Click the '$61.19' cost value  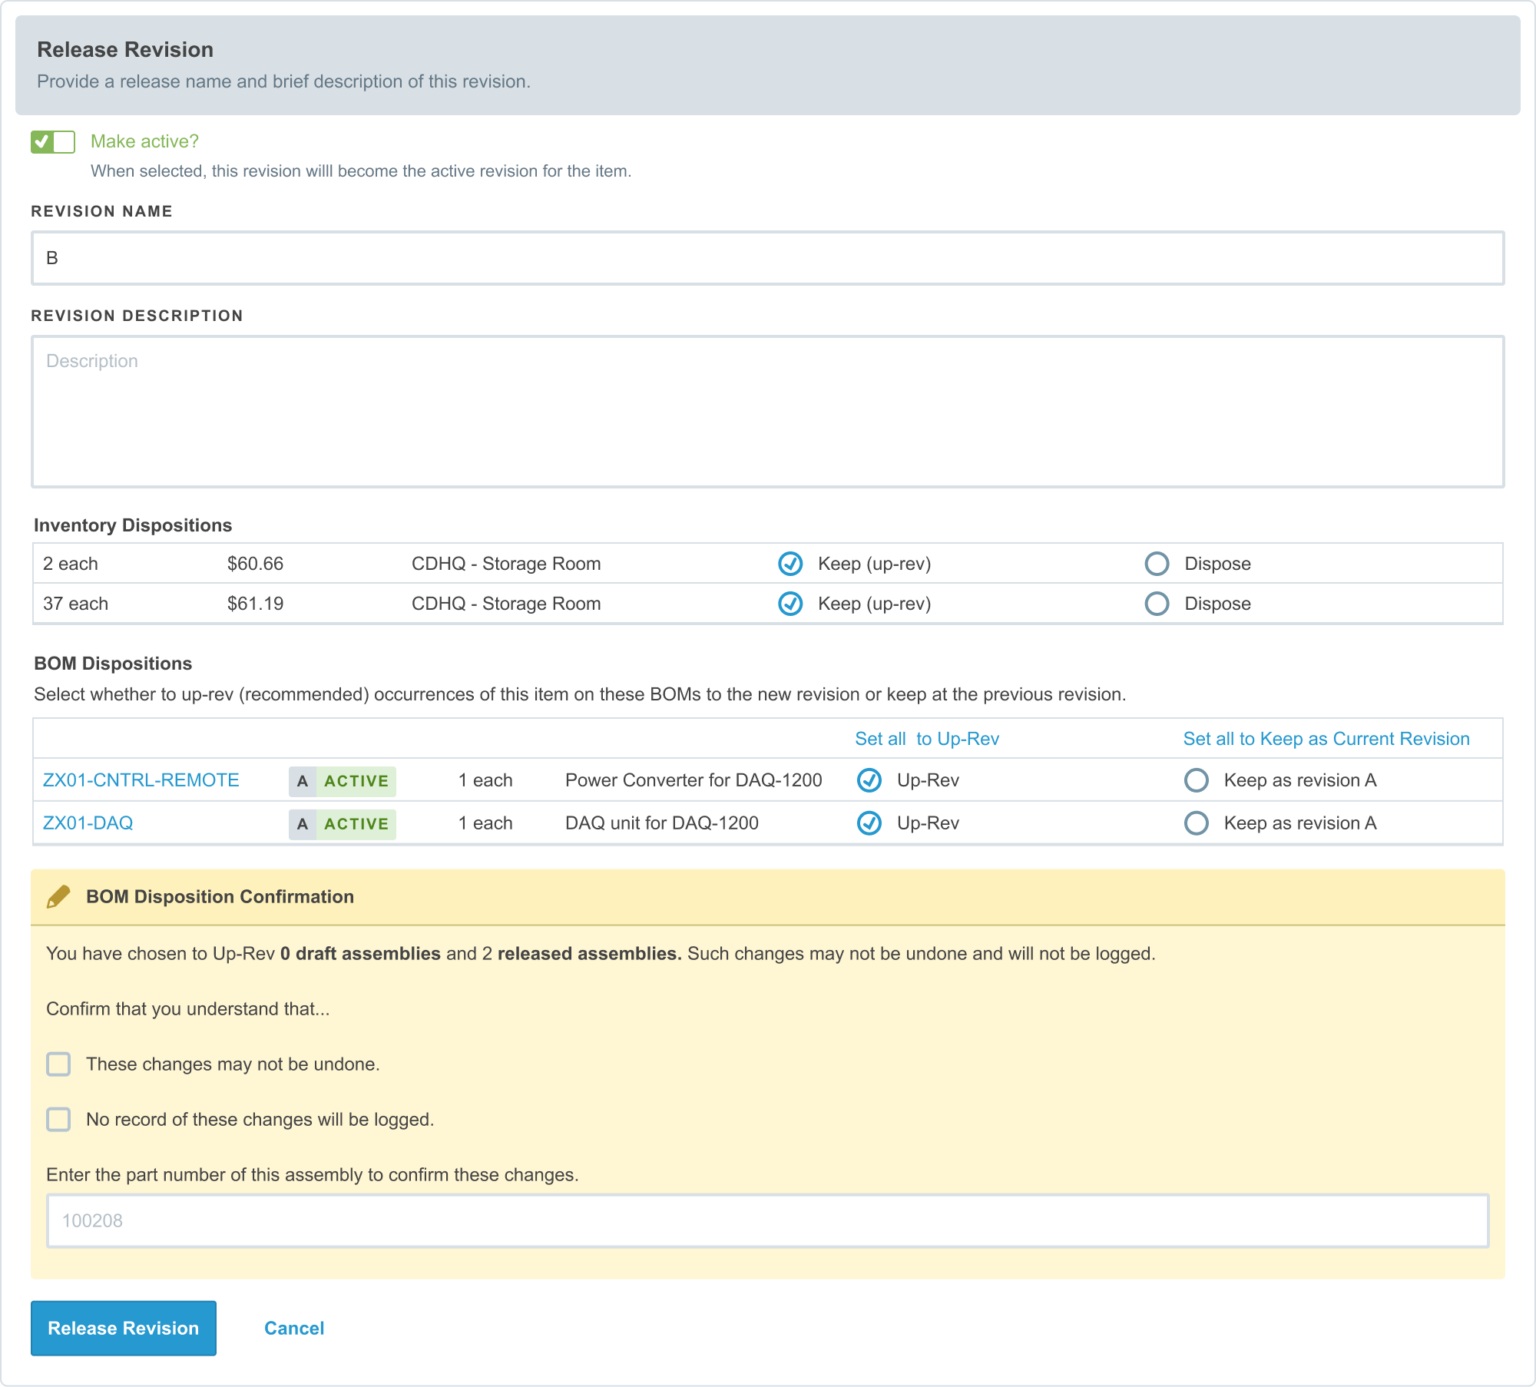click(x=255, y=604)
